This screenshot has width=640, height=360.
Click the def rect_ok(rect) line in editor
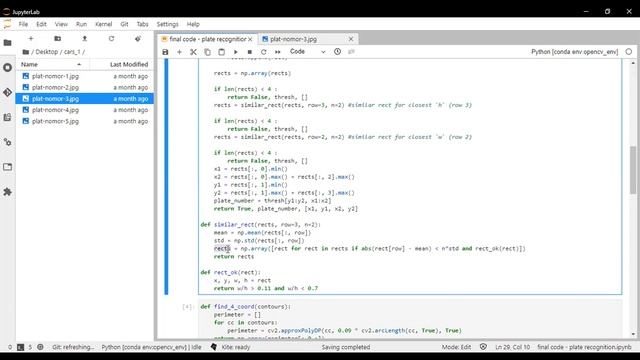coord(230,272)
